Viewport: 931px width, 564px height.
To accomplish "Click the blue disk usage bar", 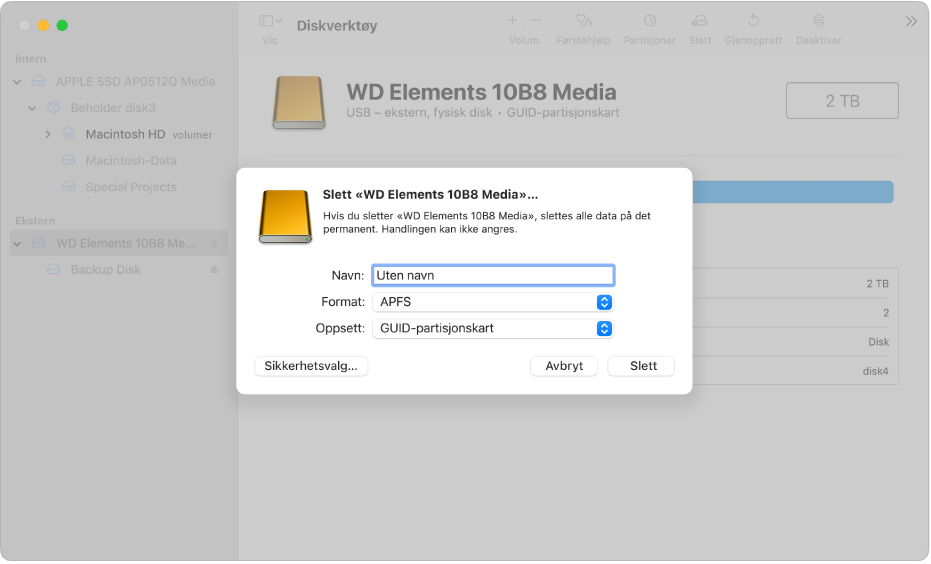I will coord(793,192).
